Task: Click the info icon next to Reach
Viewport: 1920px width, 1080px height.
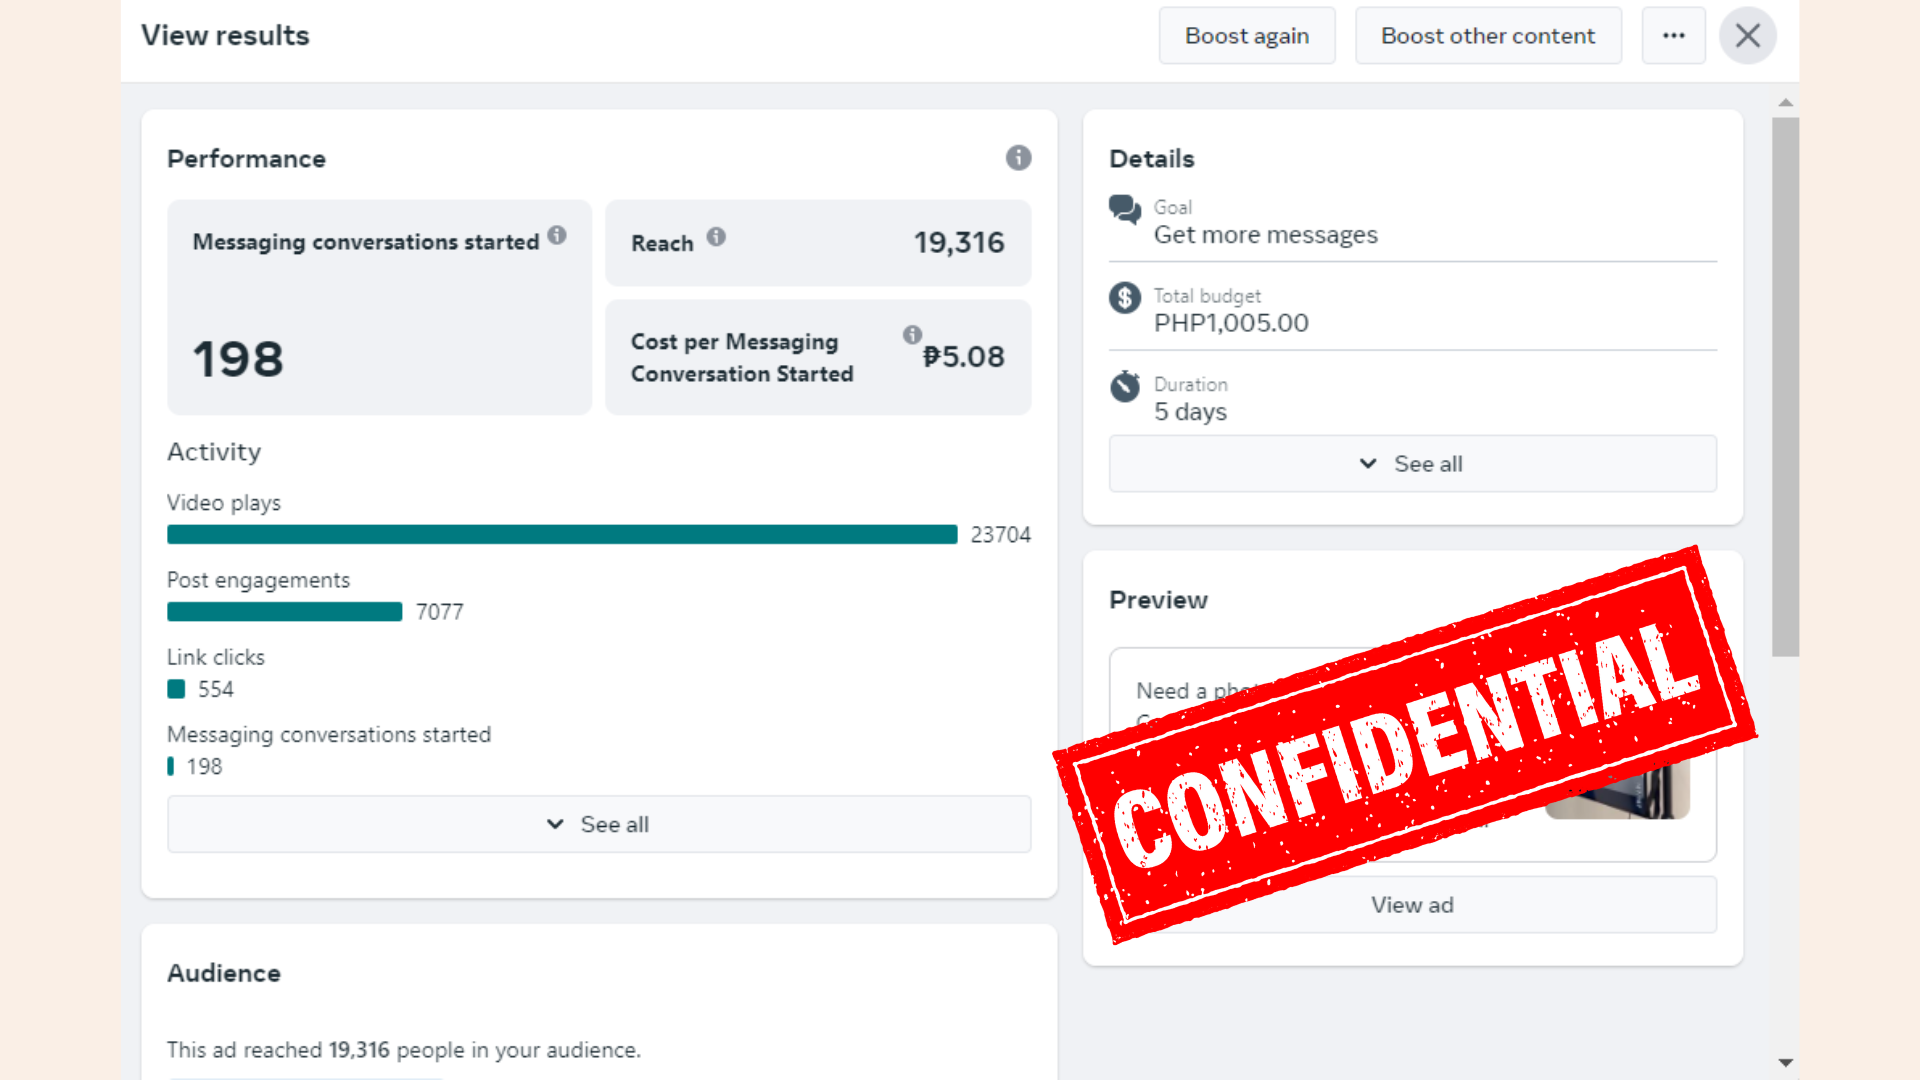Action: point(716,237)
